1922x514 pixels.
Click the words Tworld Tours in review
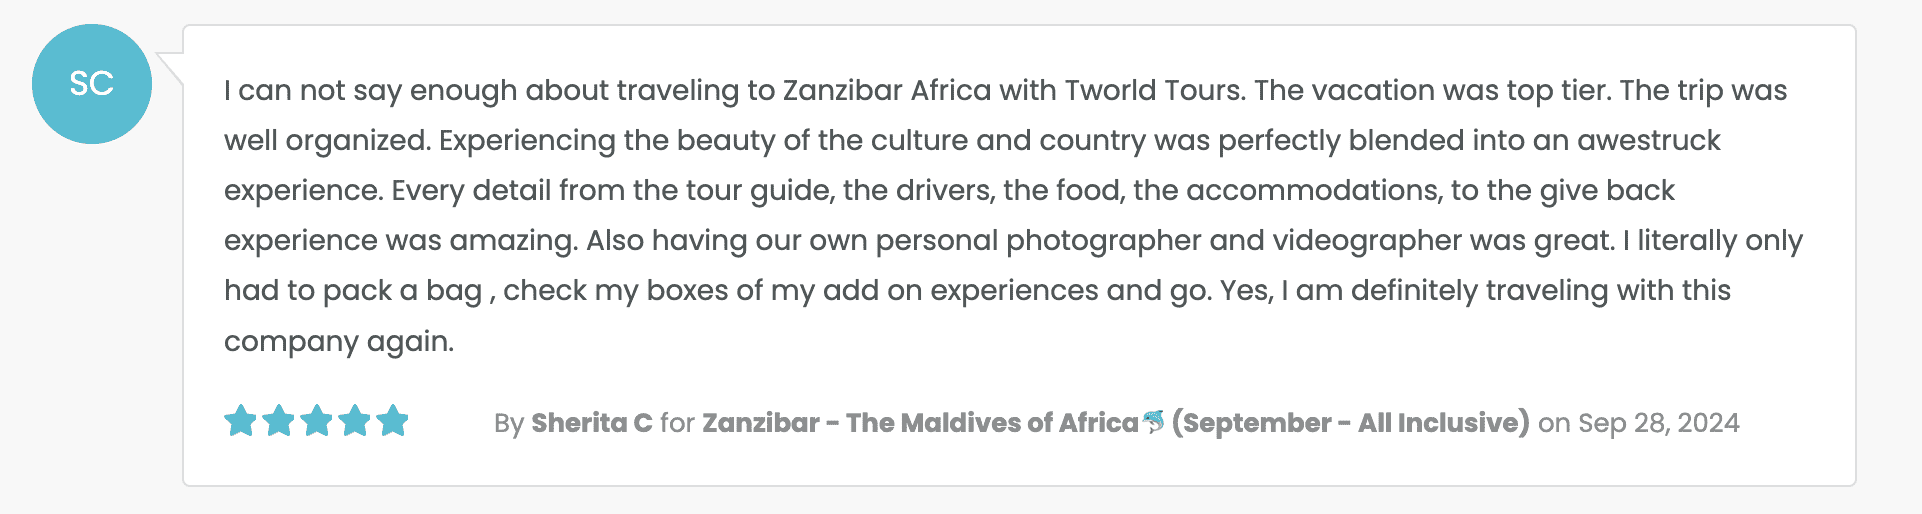pos(1153,91)
